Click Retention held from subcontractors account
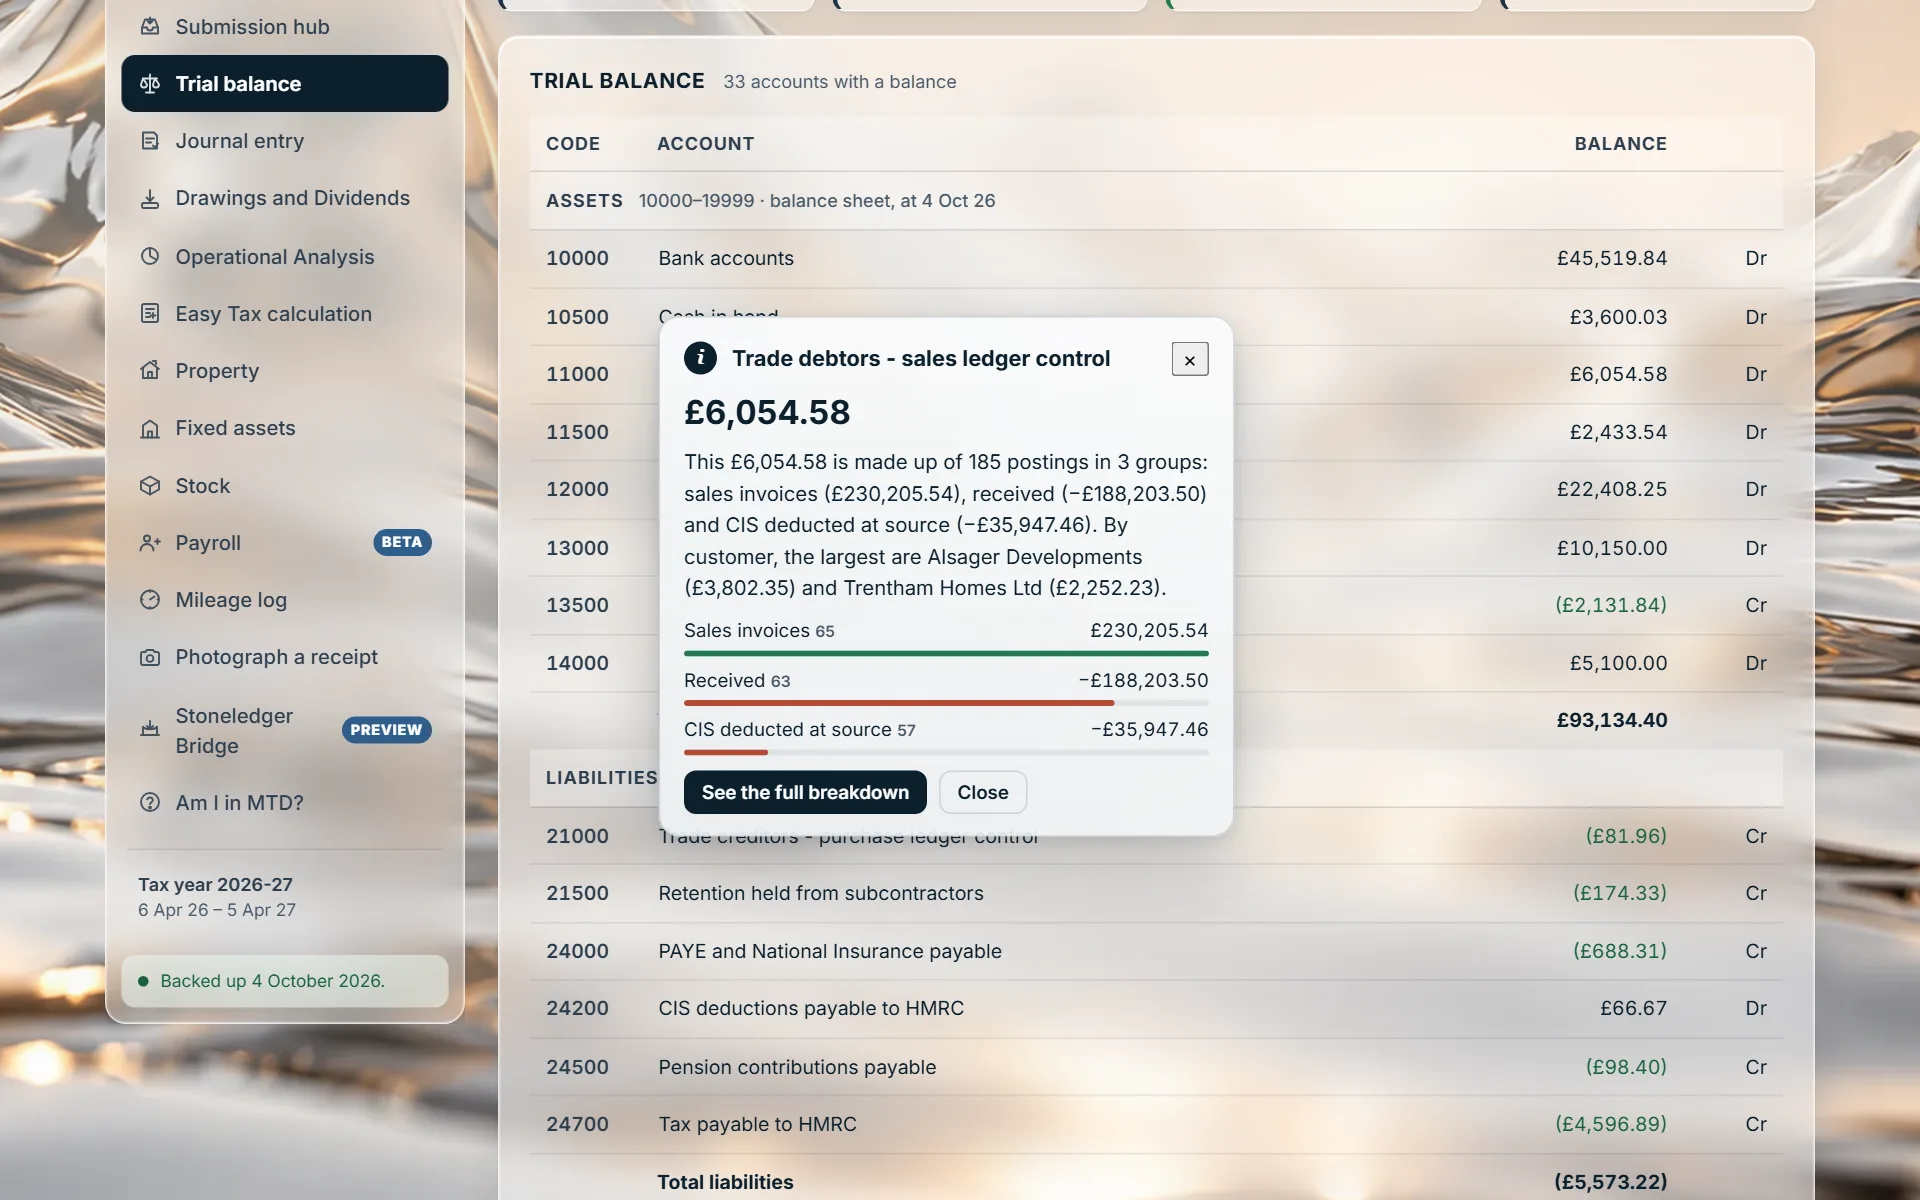Viewport: 1920px width, 1200px height. point(821,894)
